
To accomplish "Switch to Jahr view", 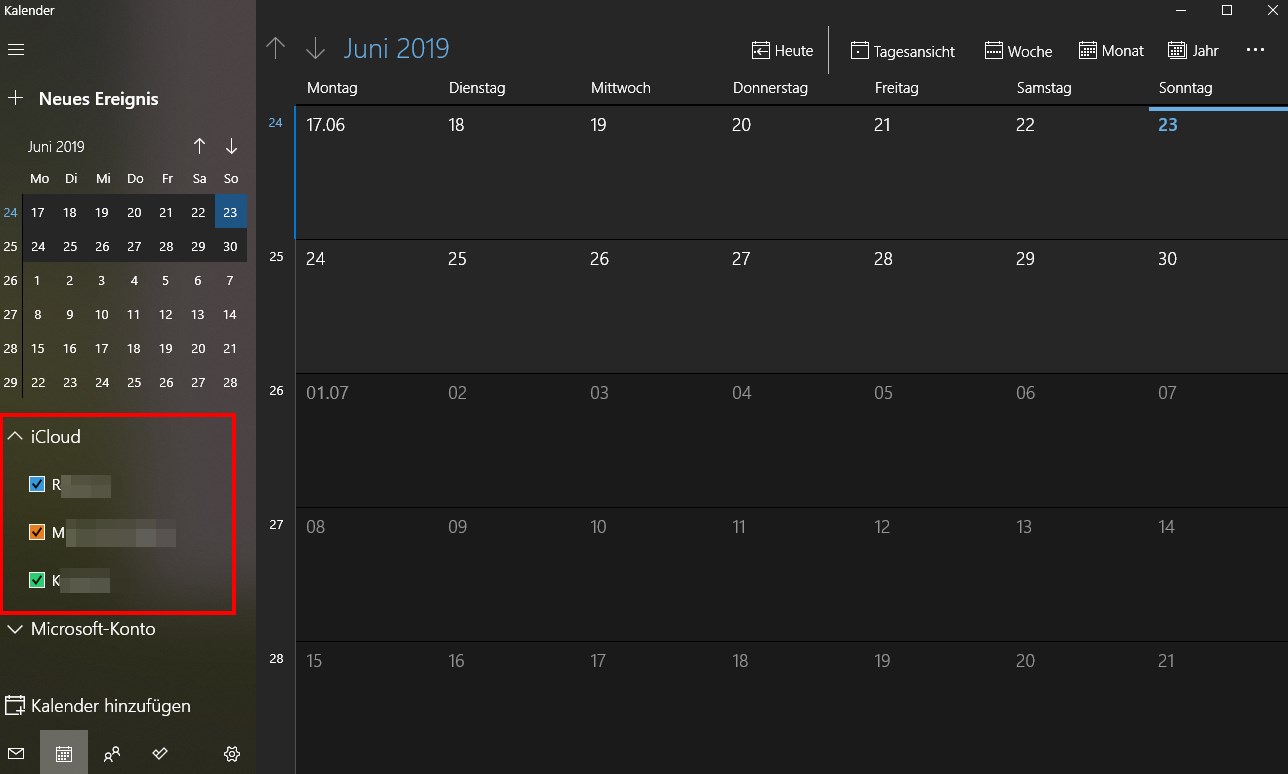I will pos(1193,50).
